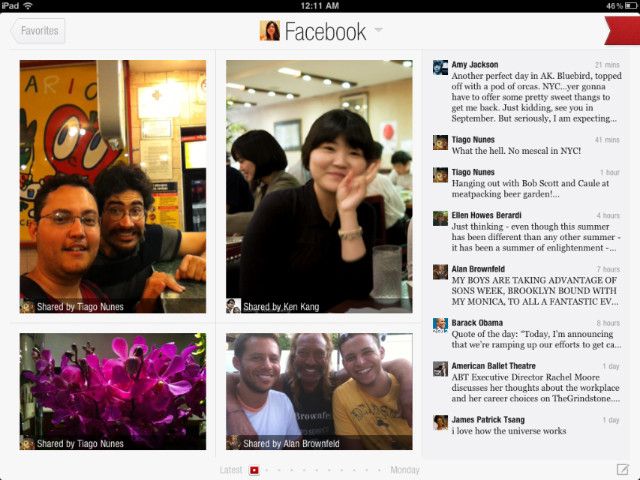This screenshot has width=640, height=480.
Task: Open Amy Jackson's name link
Action: [475, 64]
